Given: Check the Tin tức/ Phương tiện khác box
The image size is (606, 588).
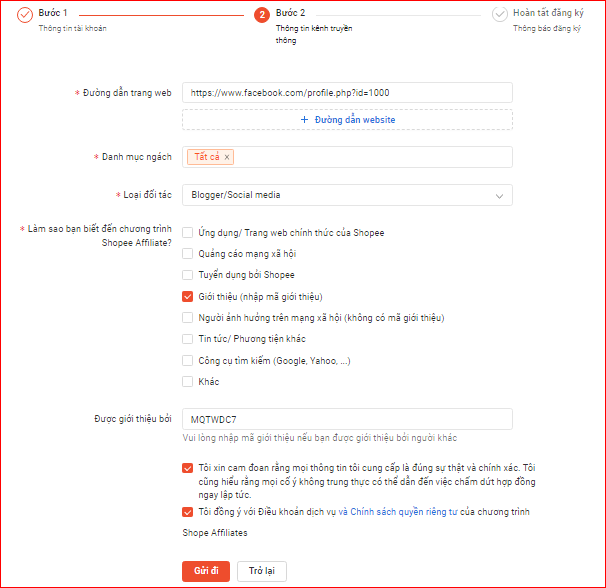Looking at the screenshot, I should coord(188,339).
